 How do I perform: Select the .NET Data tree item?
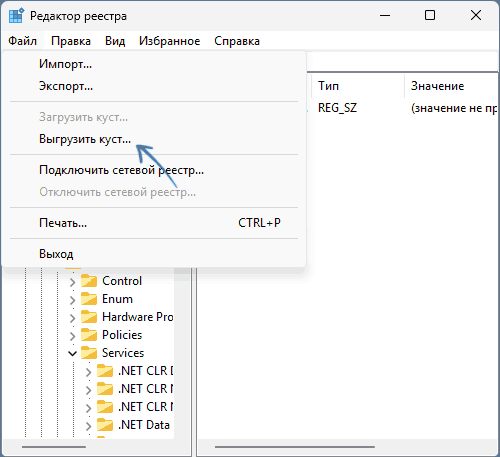coord(144,425)
